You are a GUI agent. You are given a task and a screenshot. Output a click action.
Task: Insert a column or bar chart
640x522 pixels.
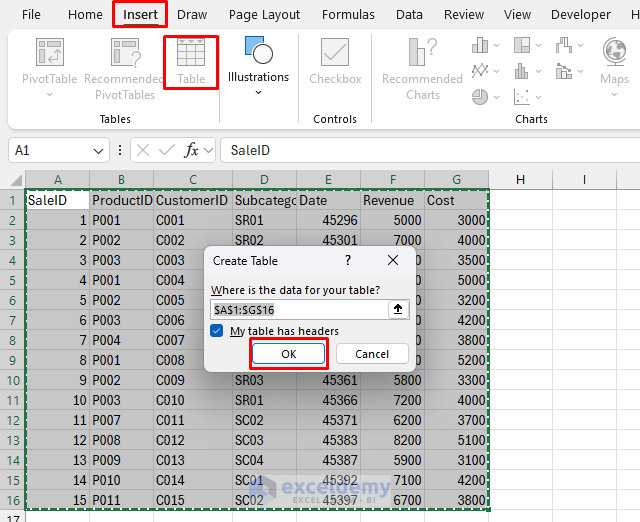point(480,45)
